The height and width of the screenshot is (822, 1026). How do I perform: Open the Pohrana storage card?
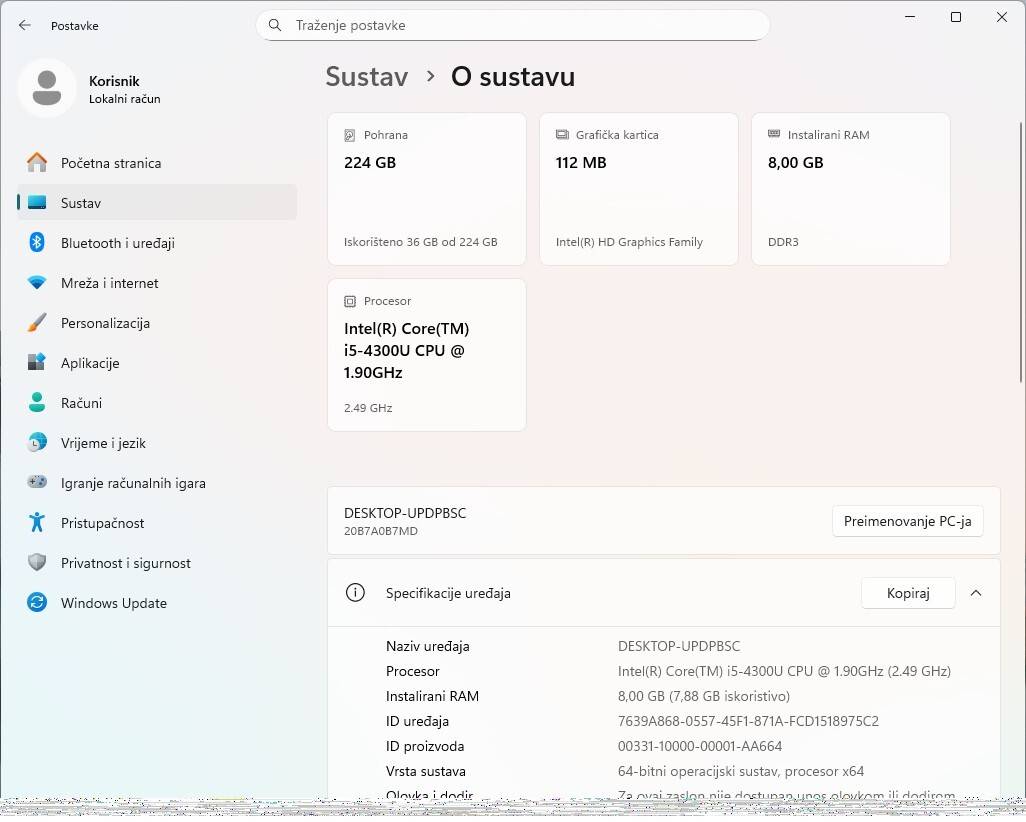pos(427,189)
